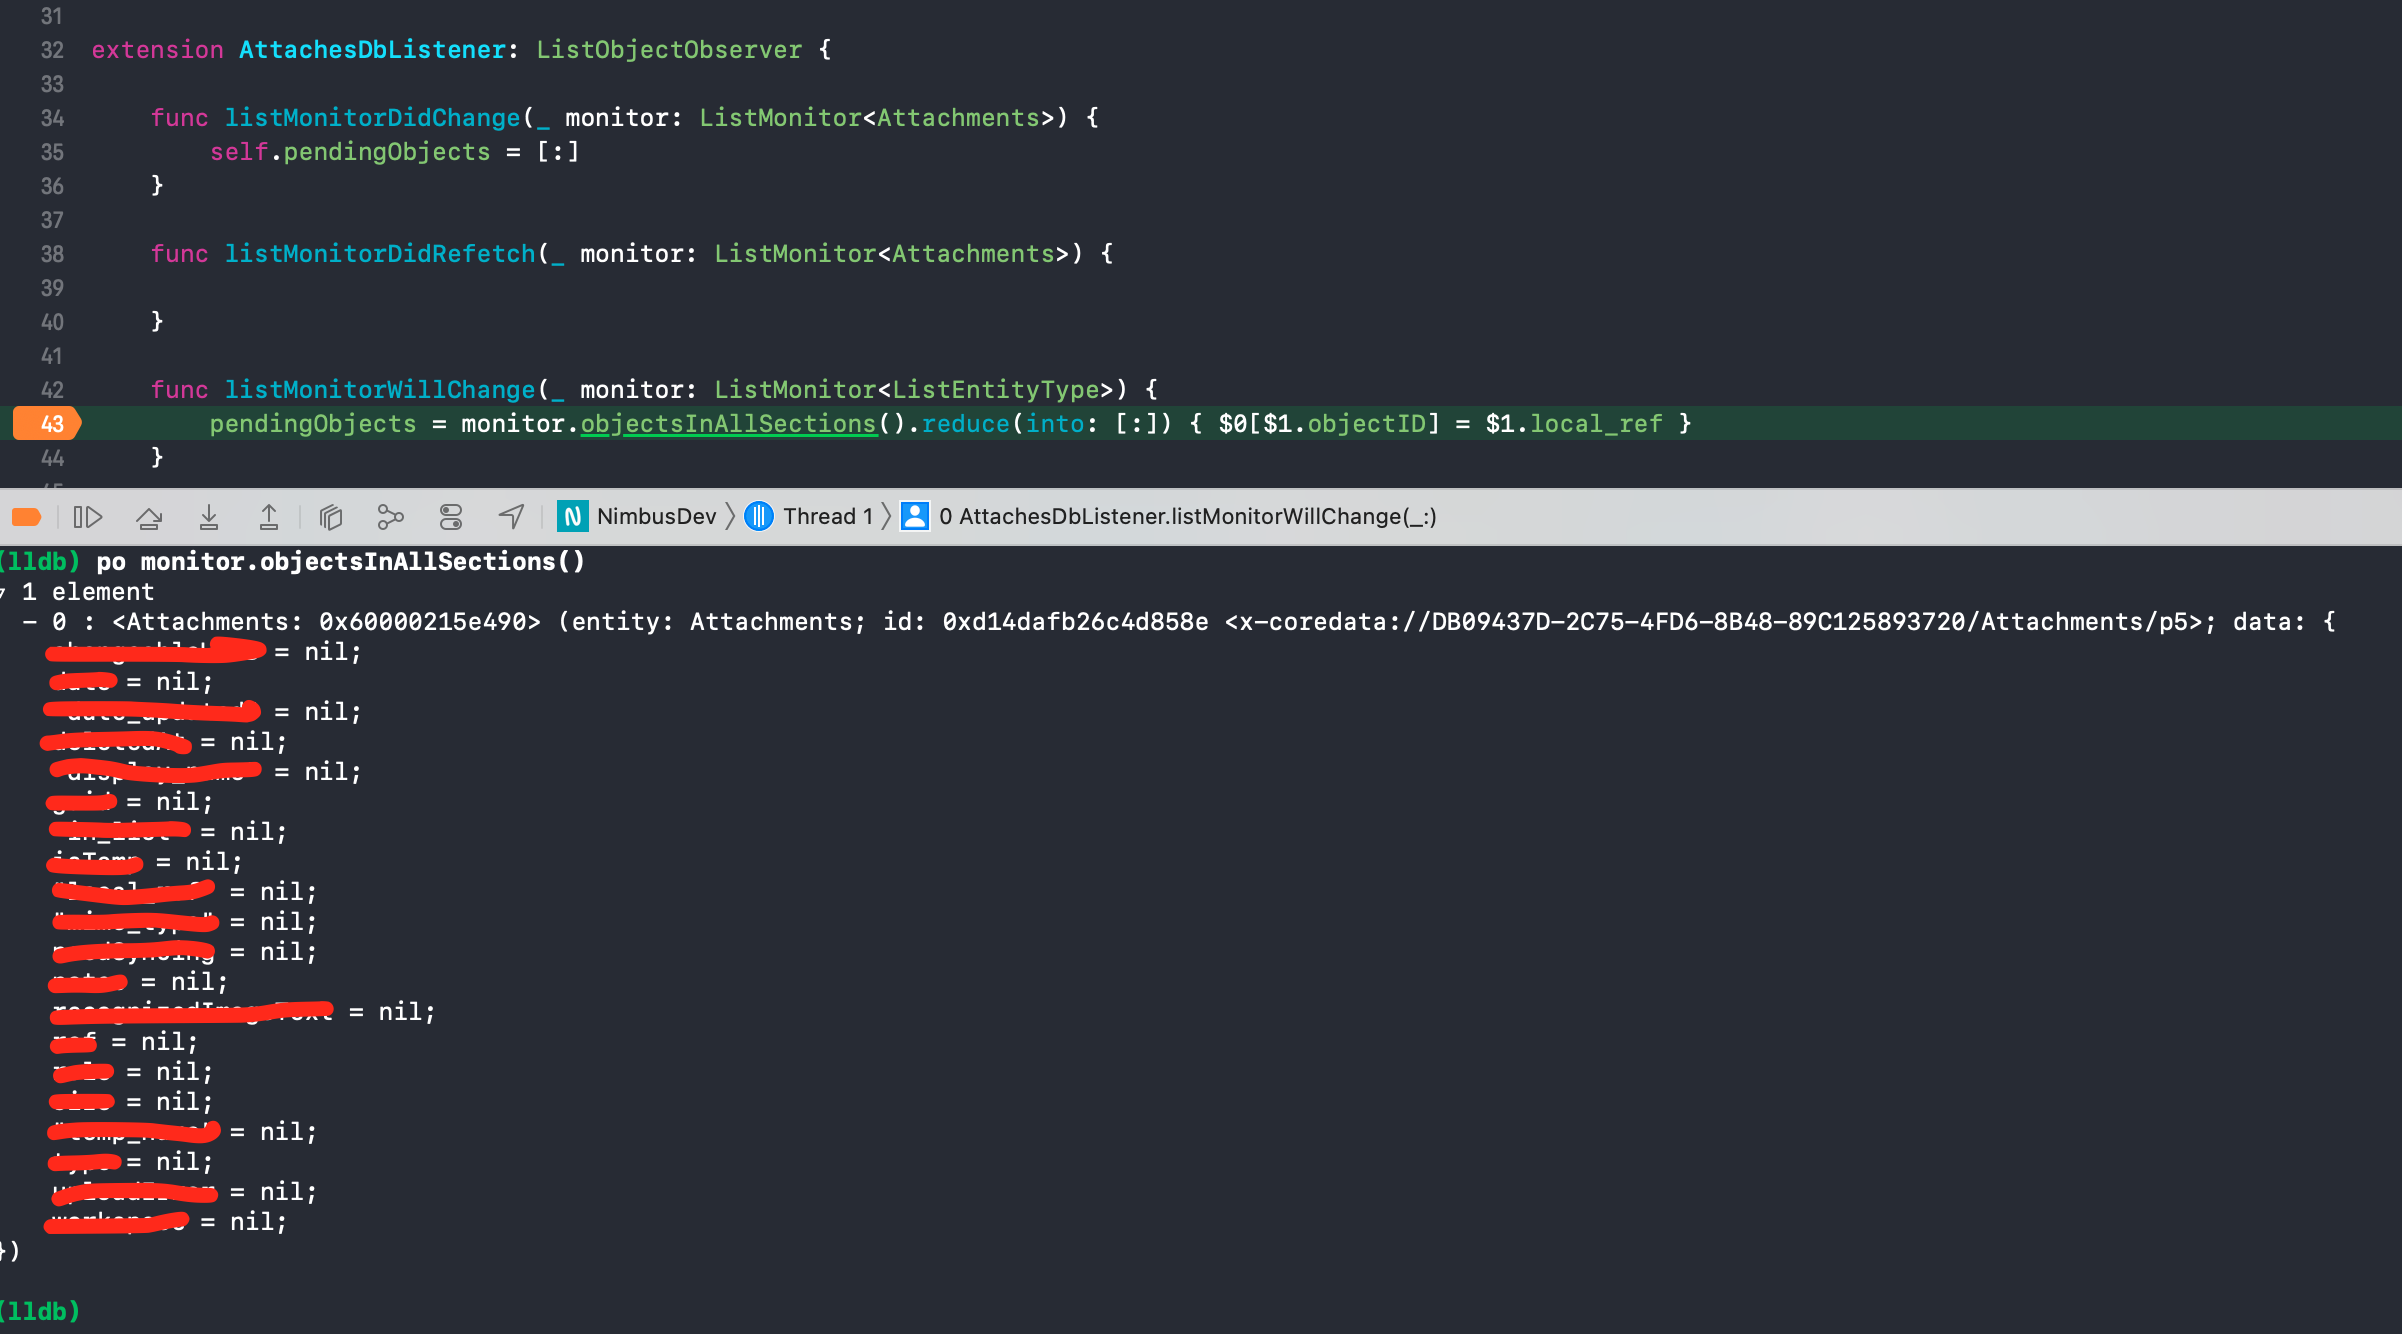
Task: Click the Step Out icon
Action: [x=269, y=517]
